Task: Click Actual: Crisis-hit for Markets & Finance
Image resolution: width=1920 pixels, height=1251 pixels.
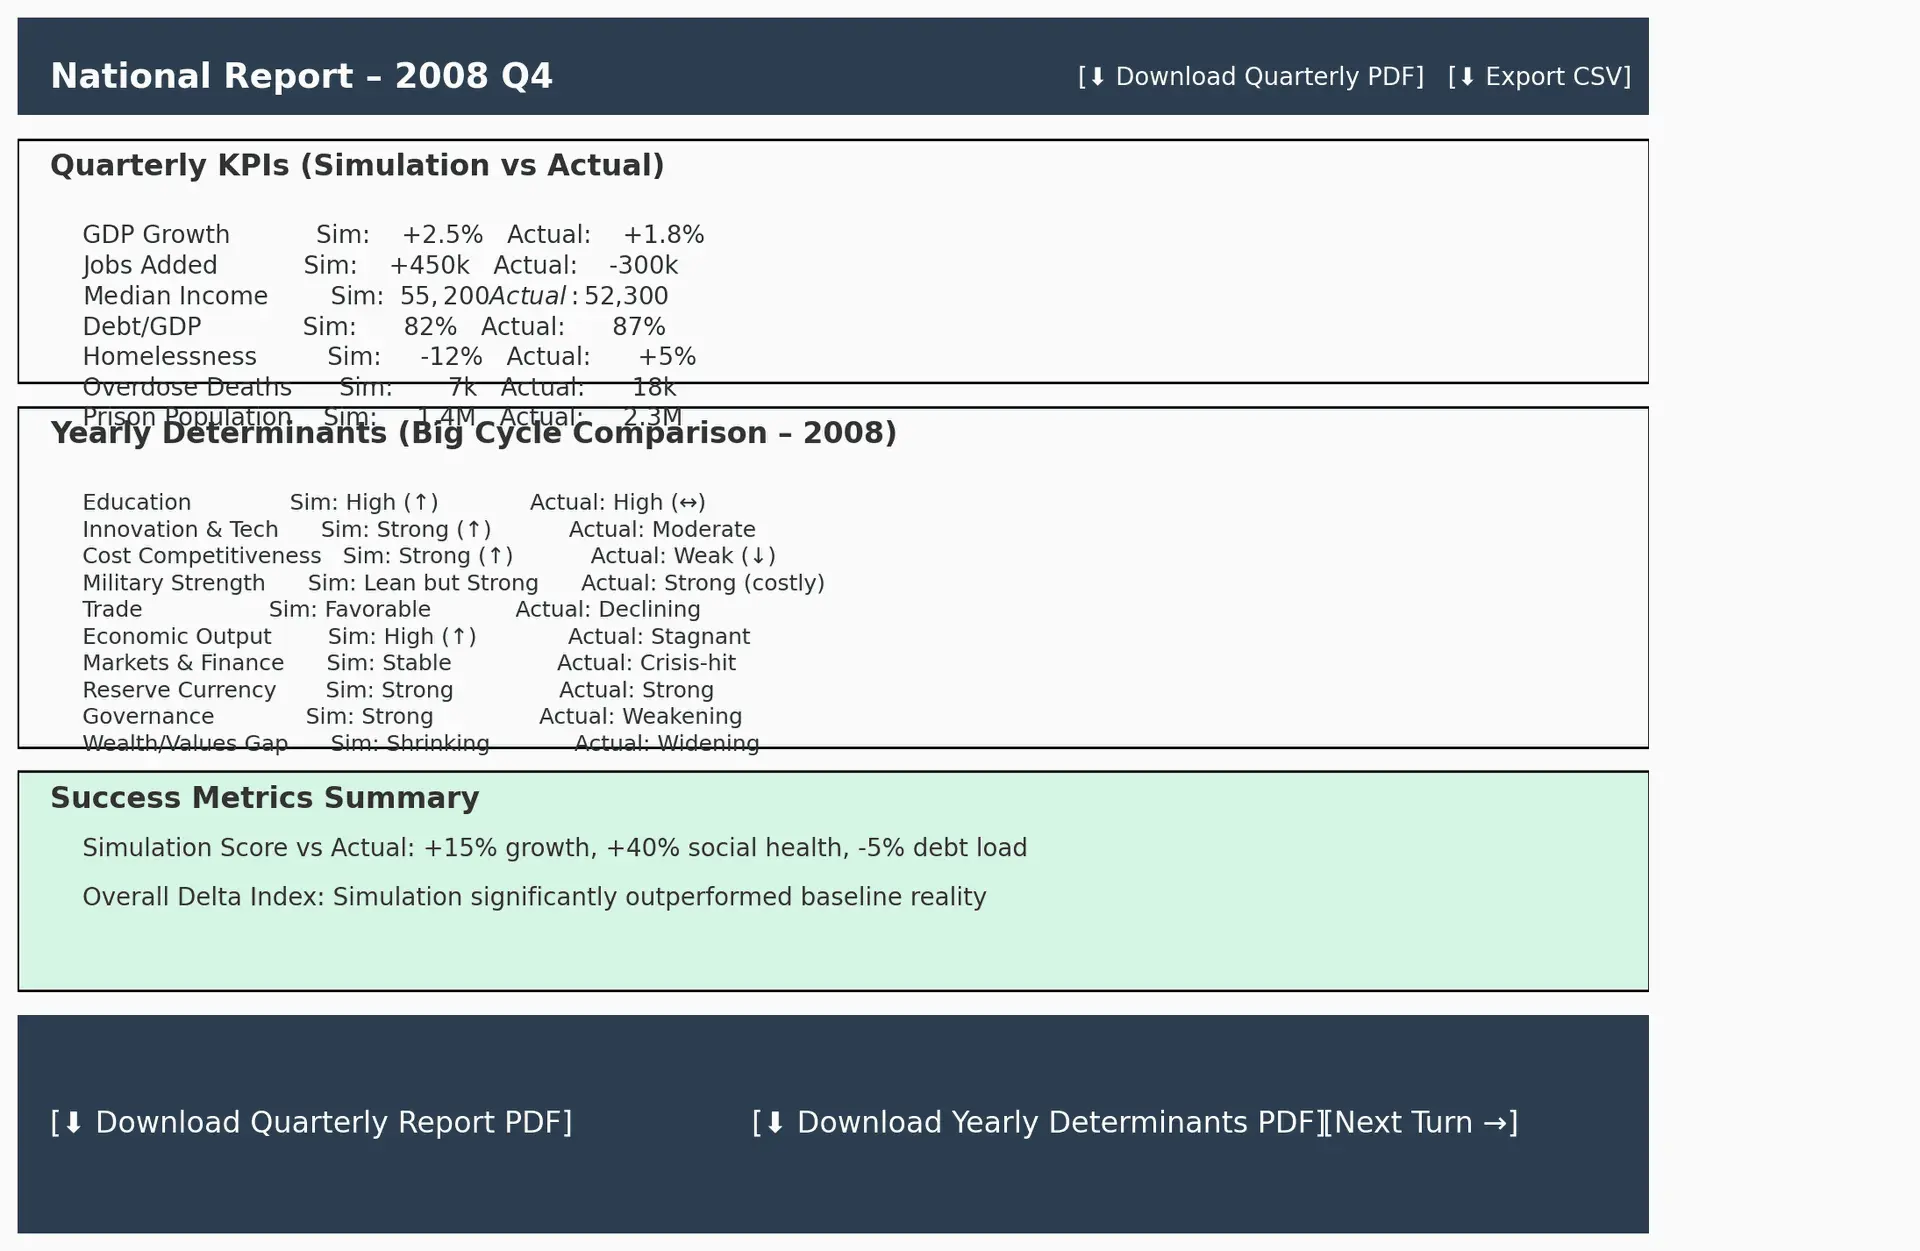Action: coord(646,663)
